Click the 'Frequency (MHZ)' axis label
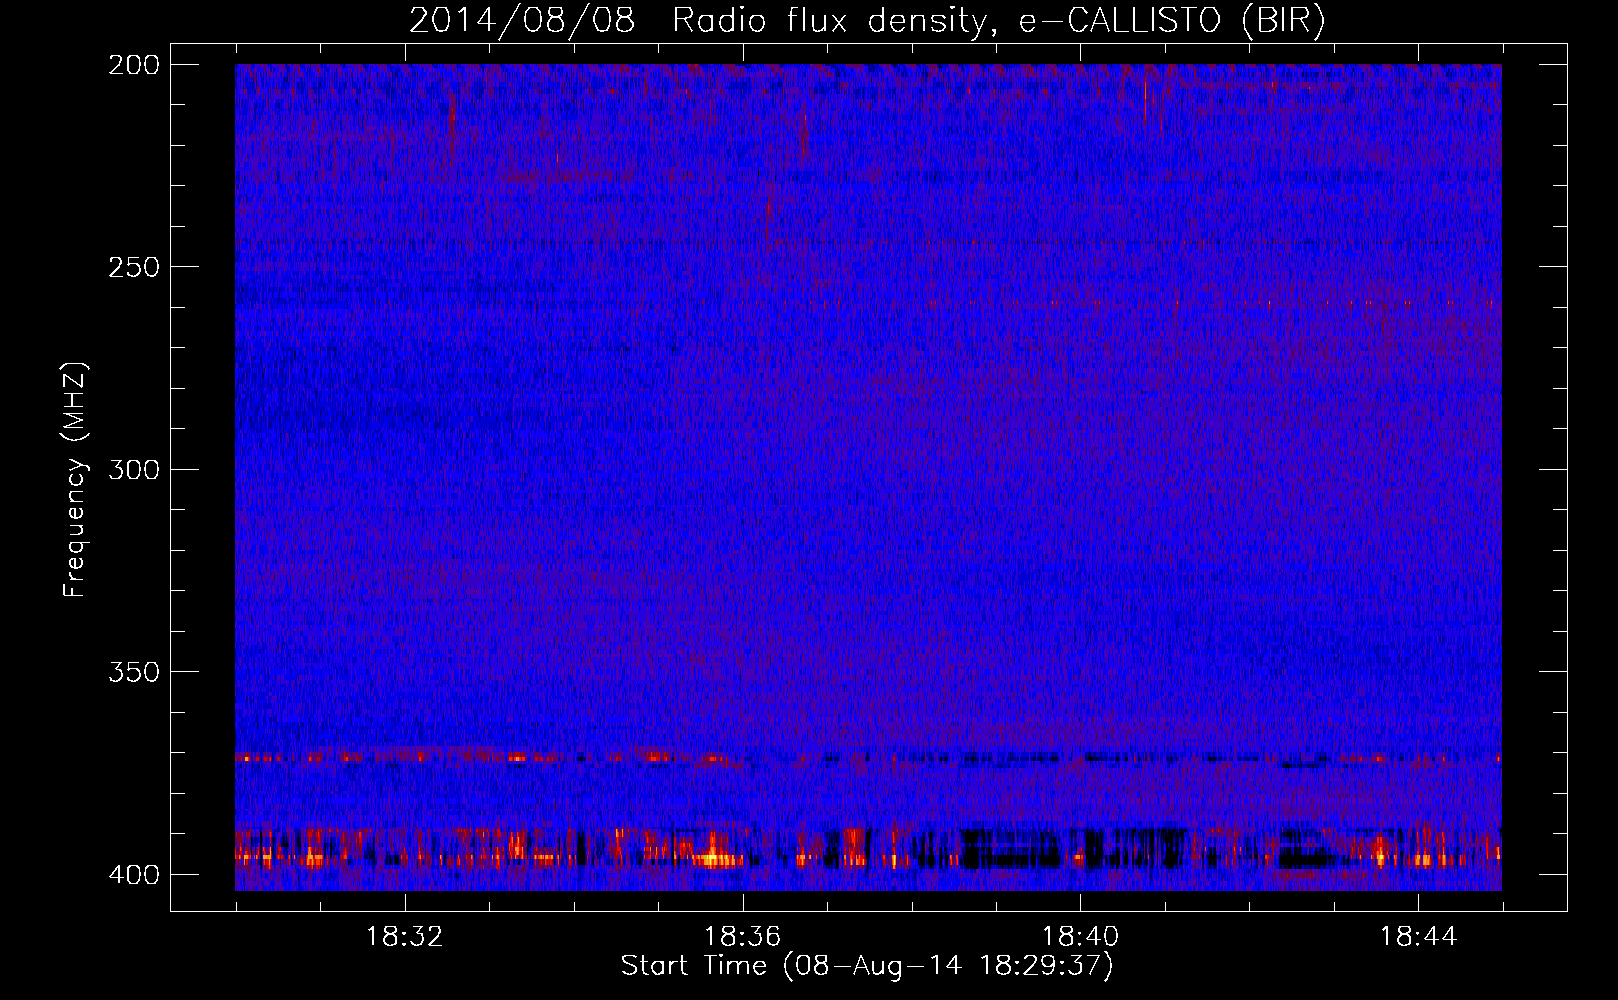1618x1000 pixels. tap(75, 480)
